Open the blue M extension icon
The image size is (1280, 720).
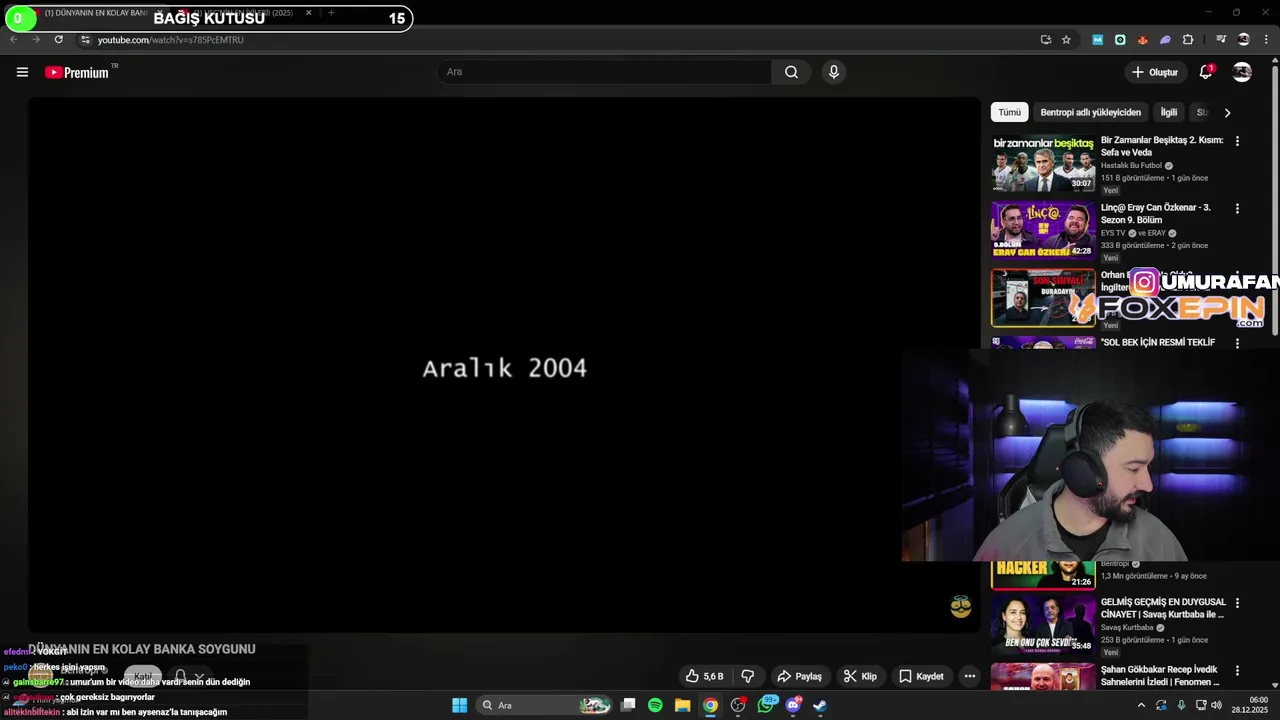[x=1097, y=40]
